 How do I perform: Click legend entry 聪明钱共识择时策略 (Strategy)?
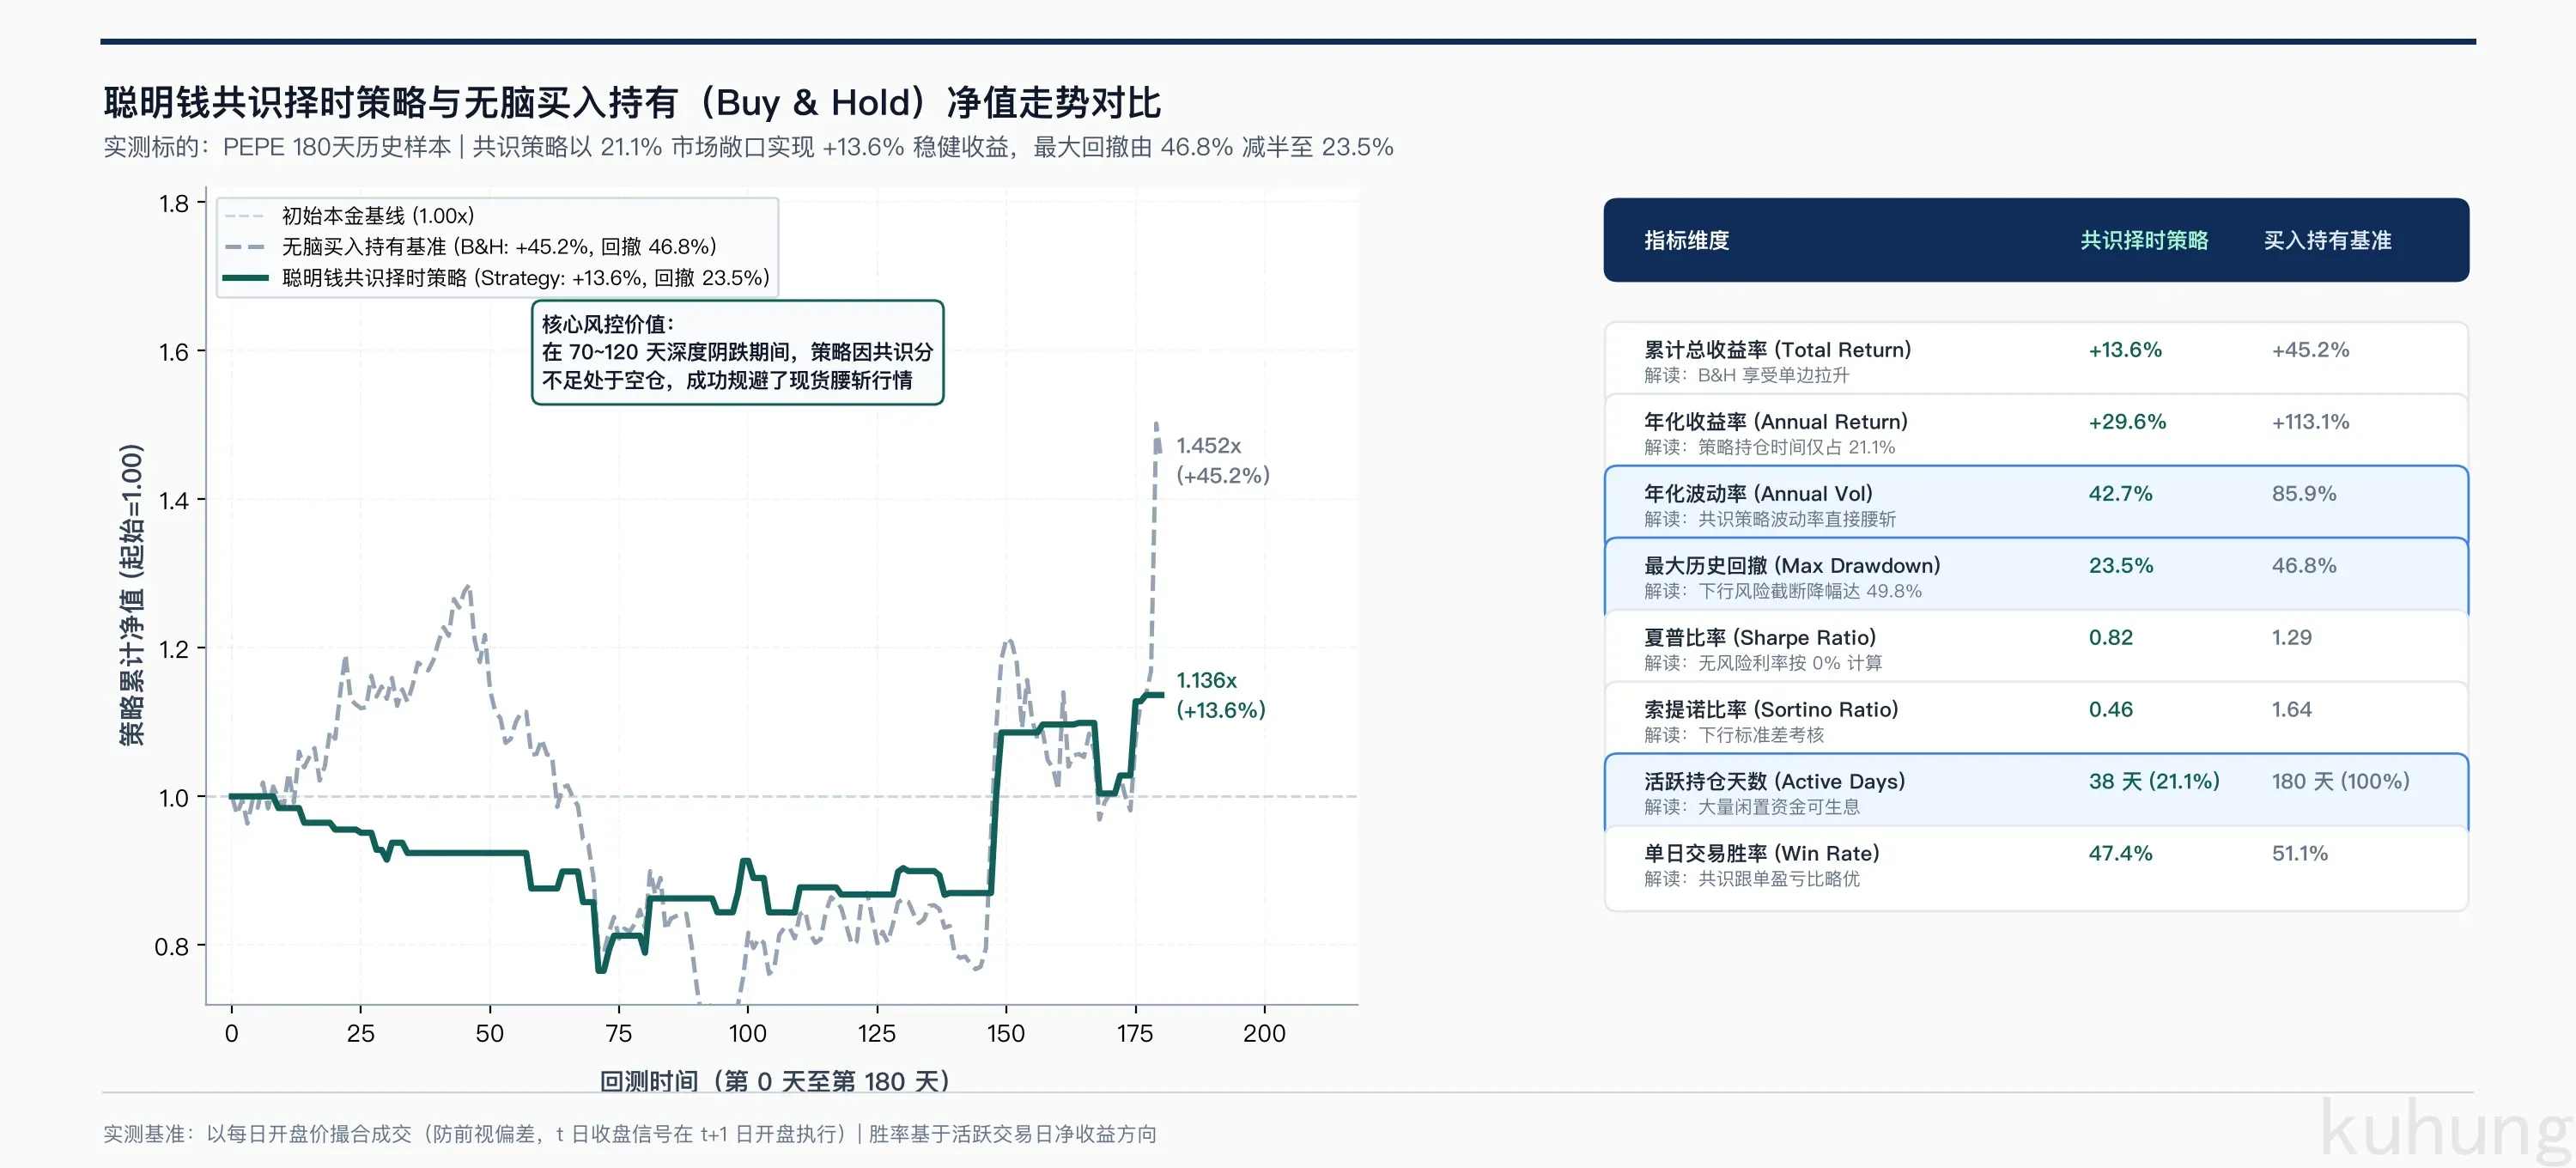point(497,278)
